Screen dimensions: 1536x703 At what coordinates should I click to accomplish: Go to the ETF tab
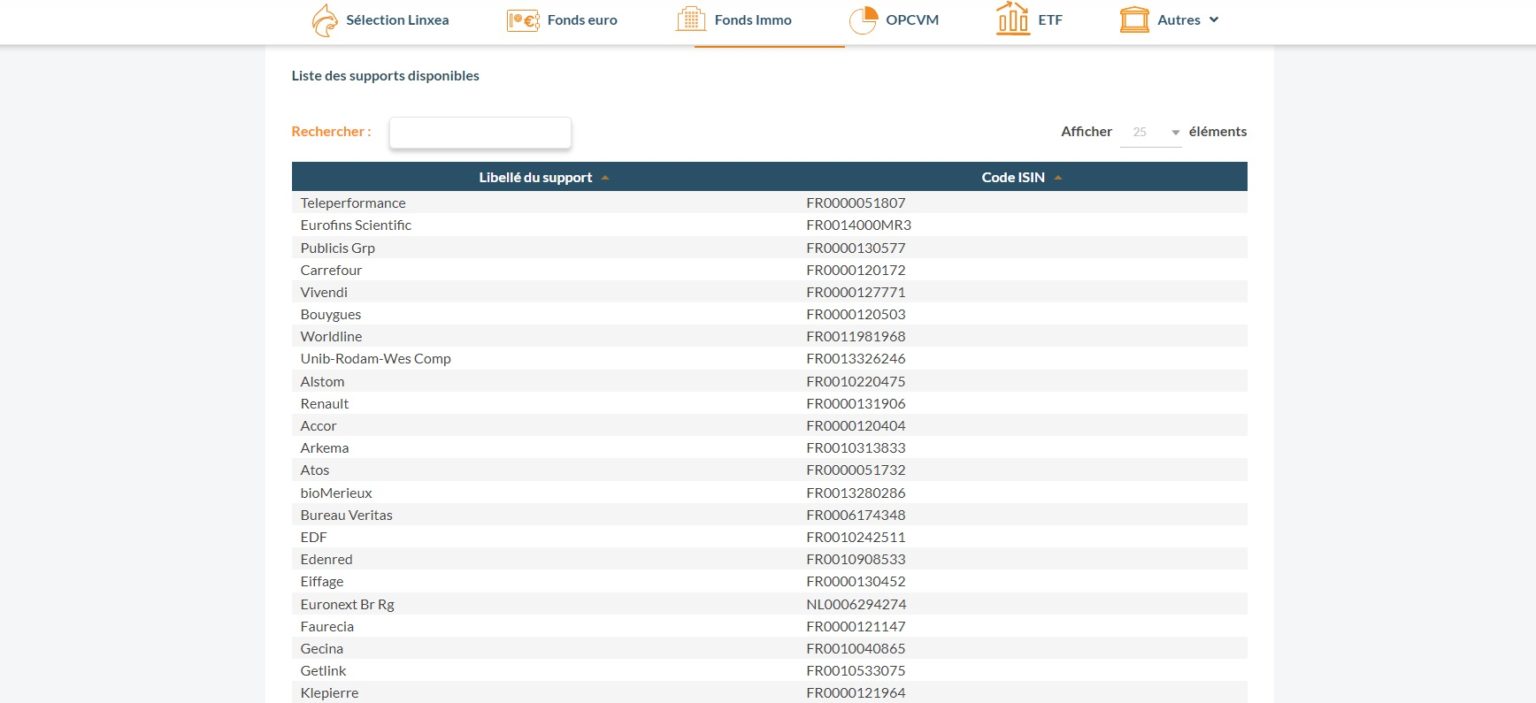1050,20
